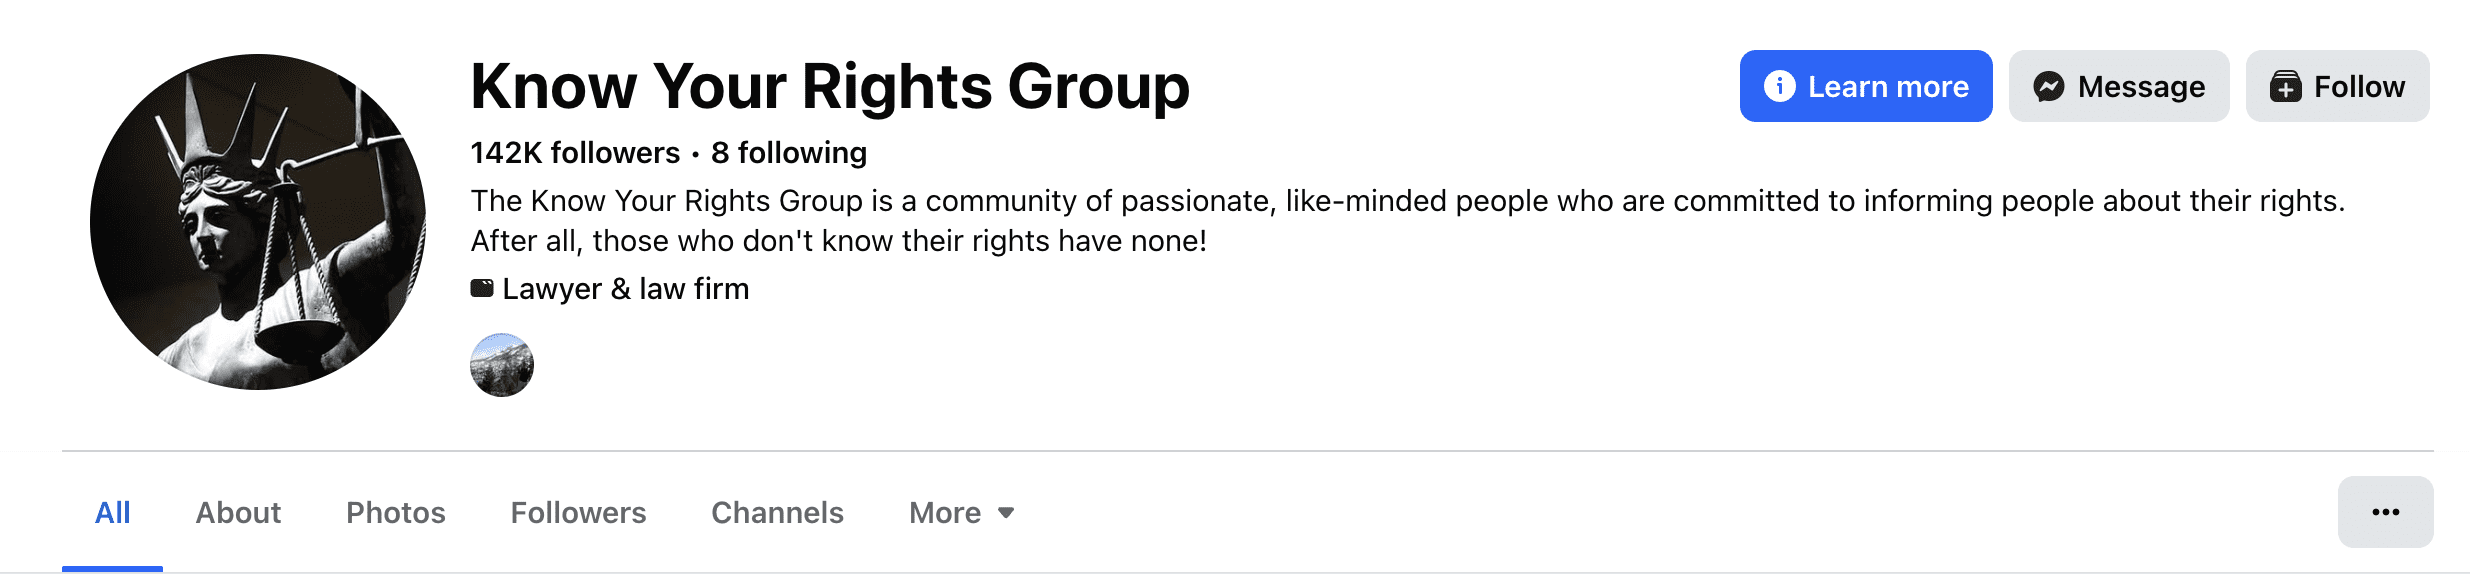
Task: Click the info icon inside Learn more
Action: [1779, 86]
